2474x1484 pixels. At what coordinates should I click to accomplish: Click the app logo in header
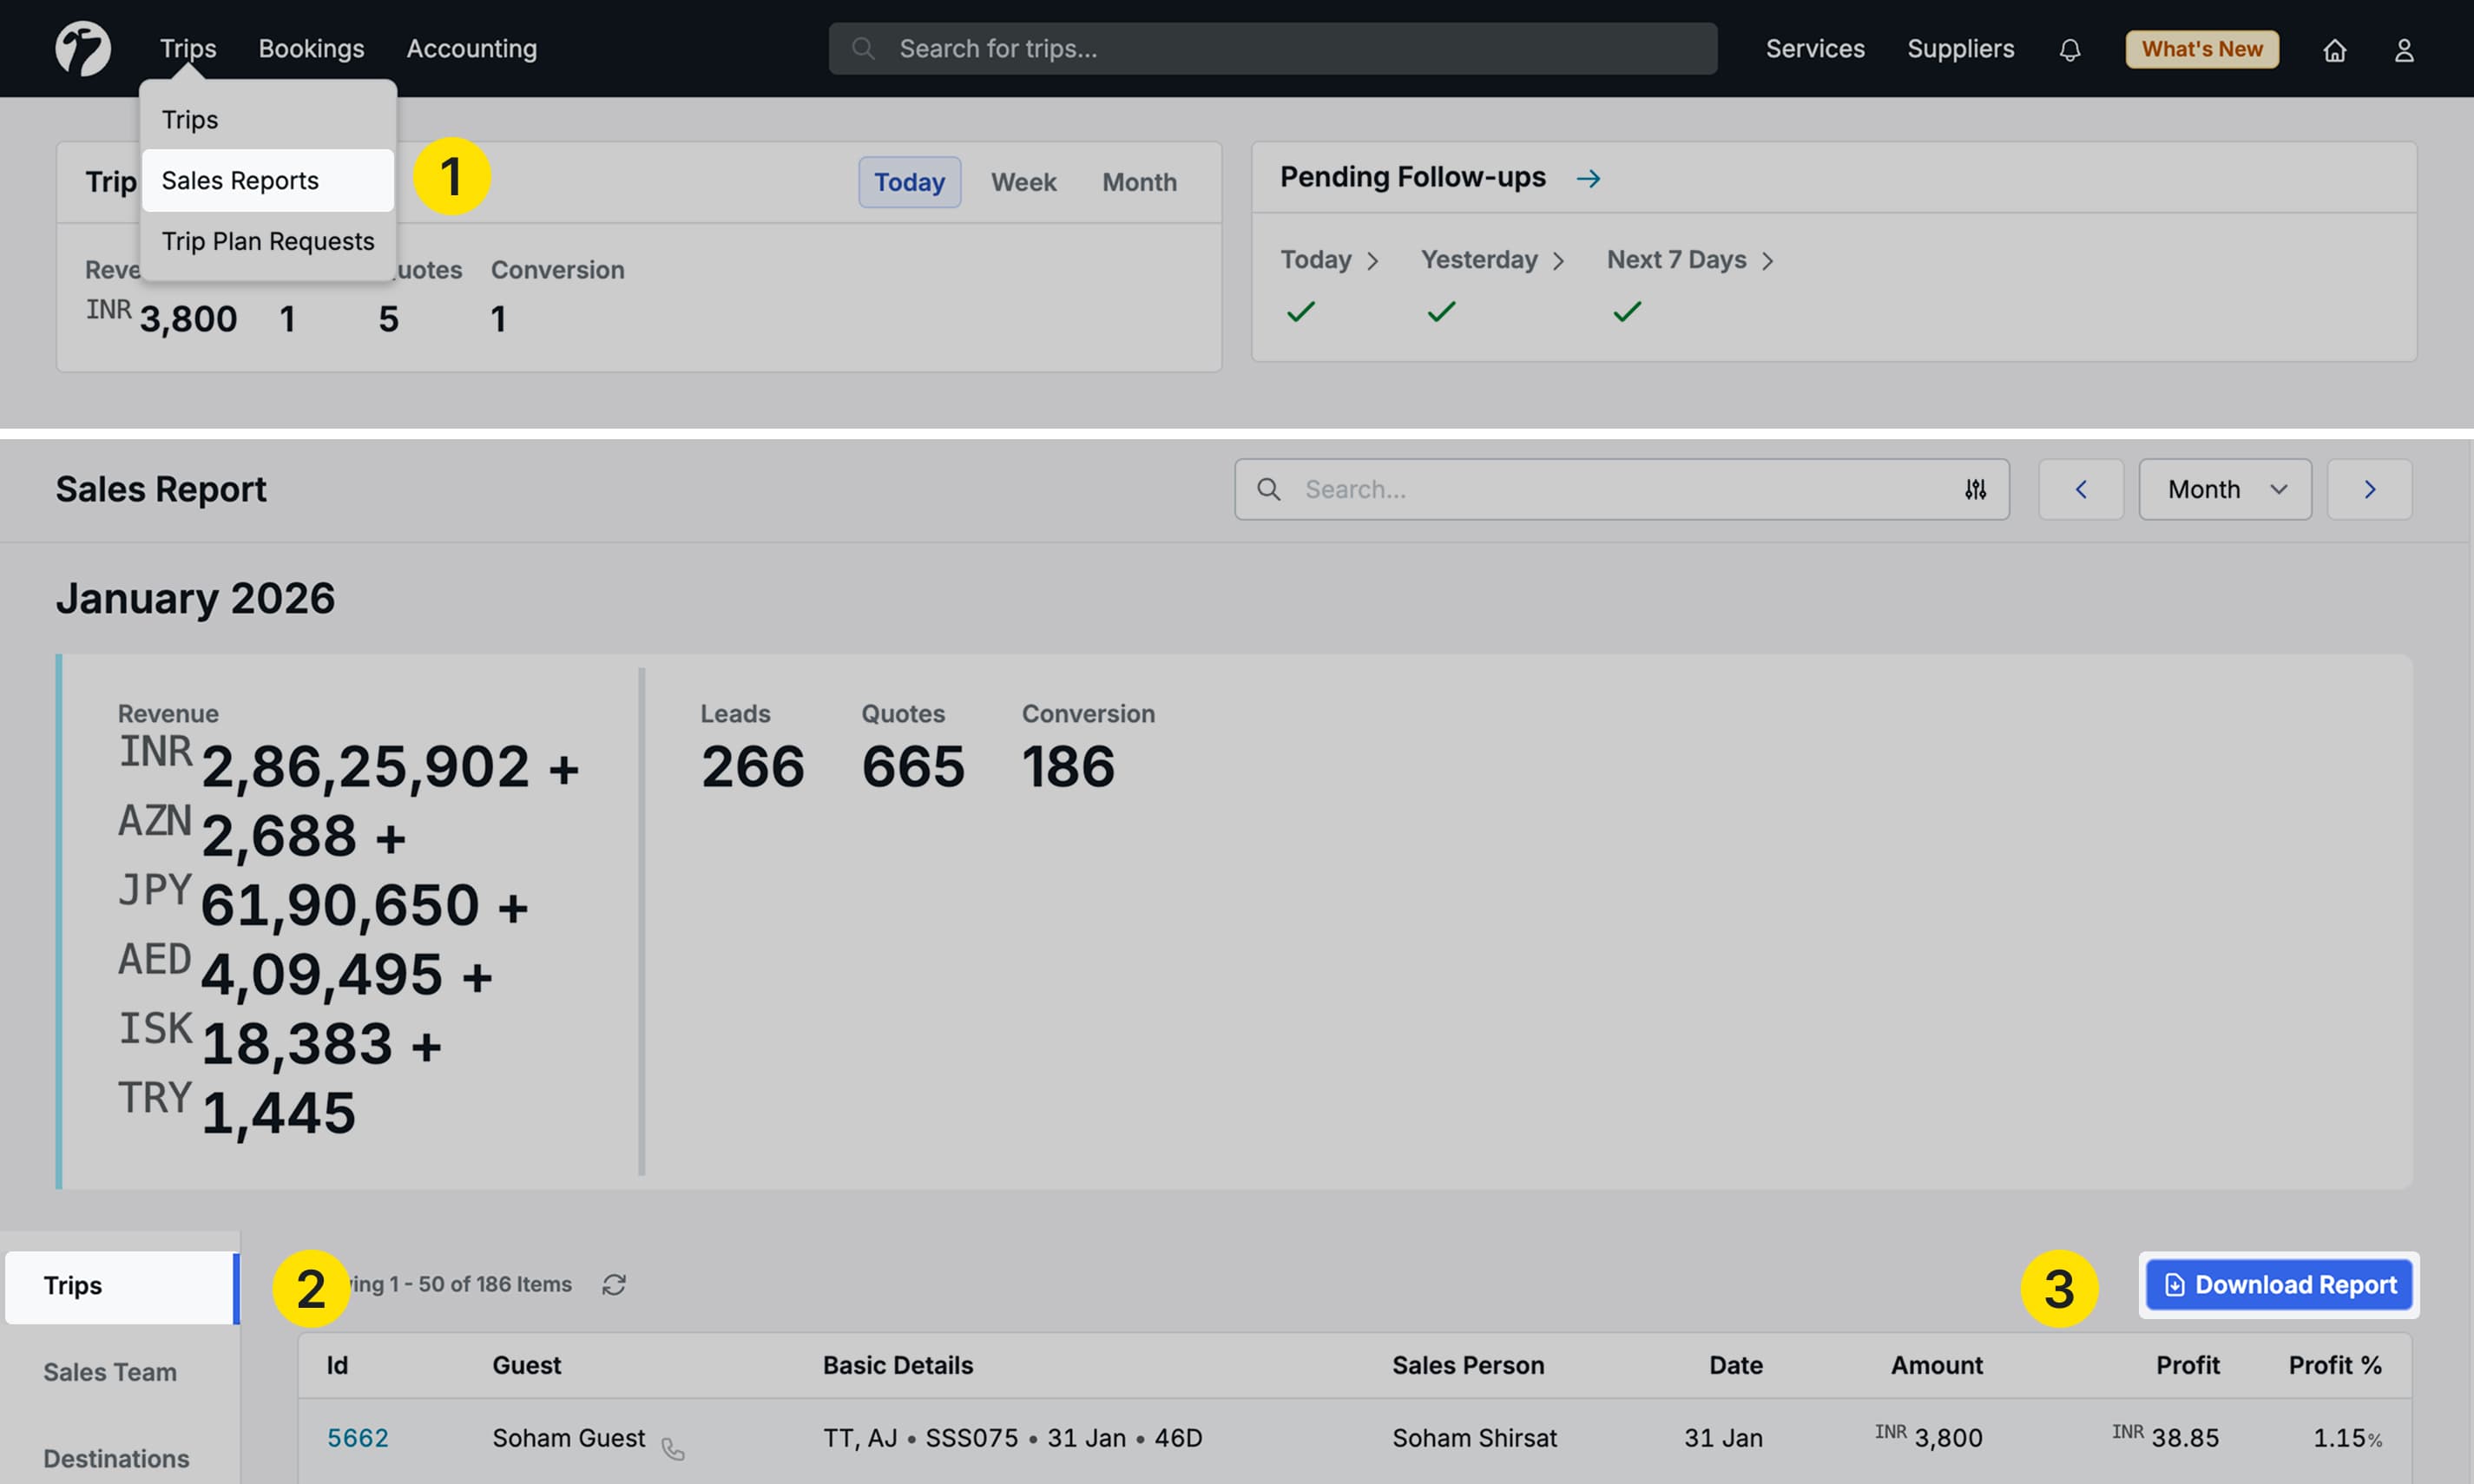point(83,48)
